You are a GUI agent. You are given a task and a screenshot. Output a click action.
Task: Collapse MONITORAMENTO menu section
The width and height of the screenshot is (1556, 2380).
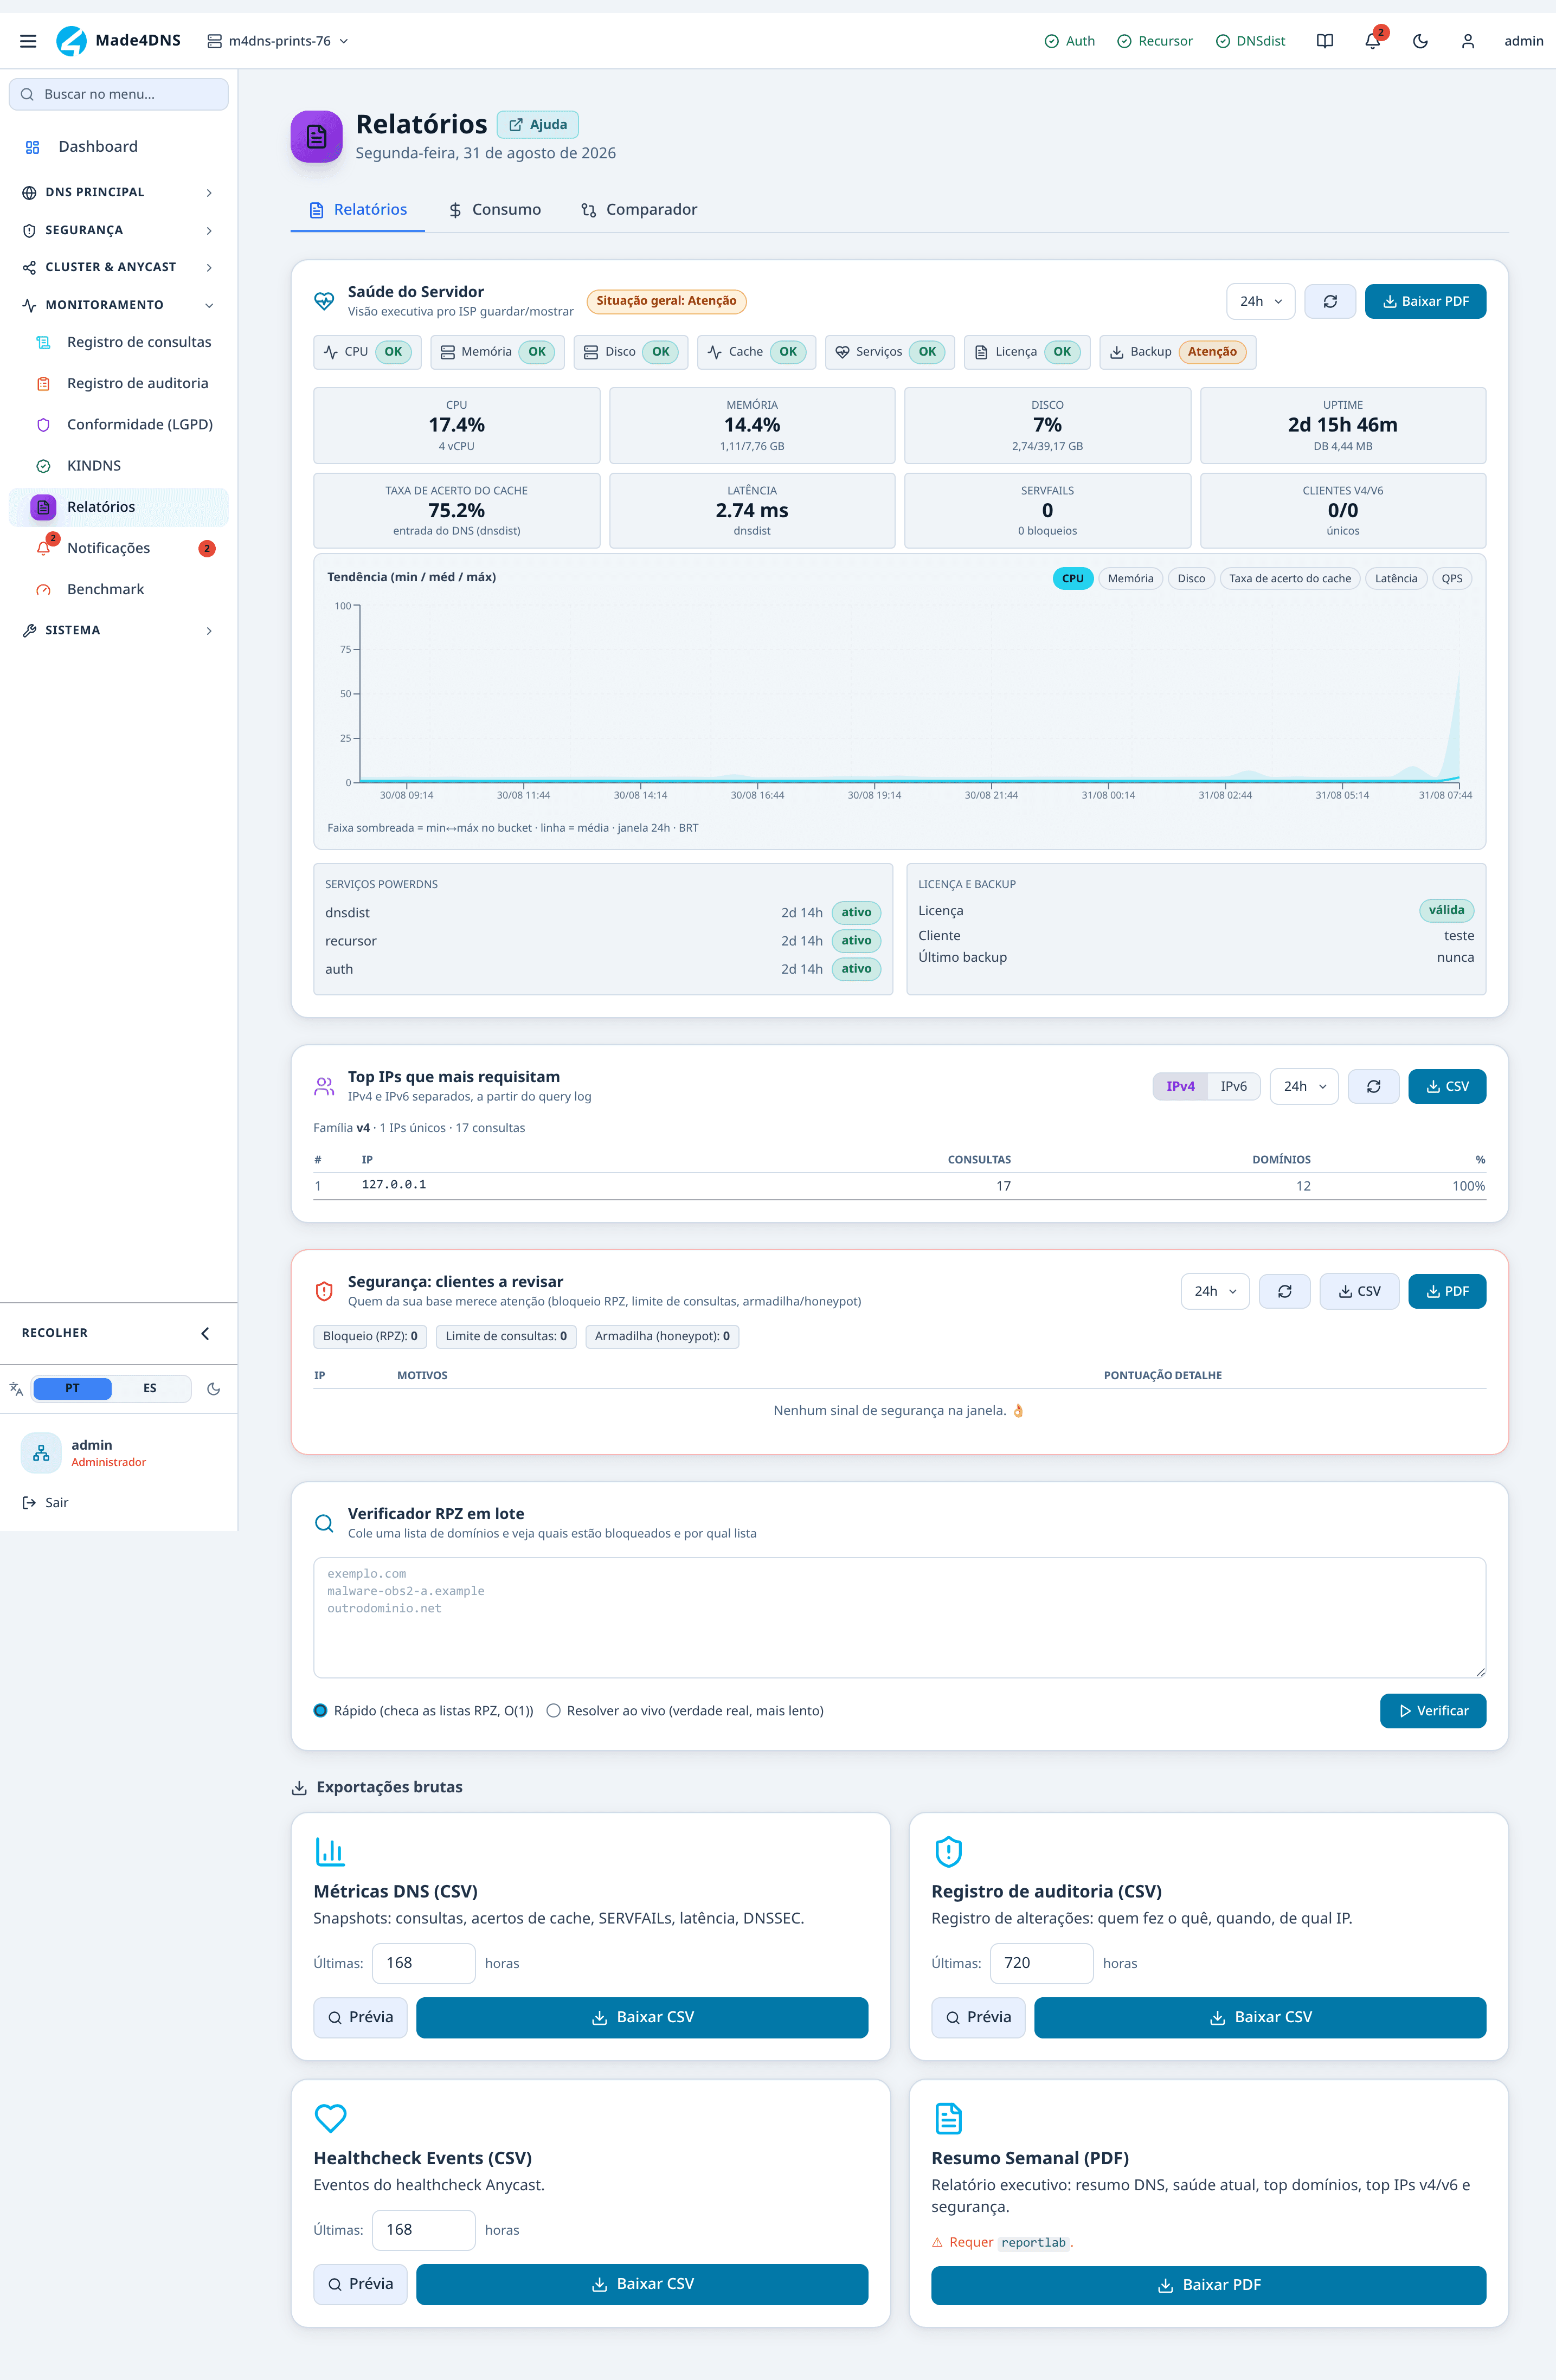click(119, 305)
